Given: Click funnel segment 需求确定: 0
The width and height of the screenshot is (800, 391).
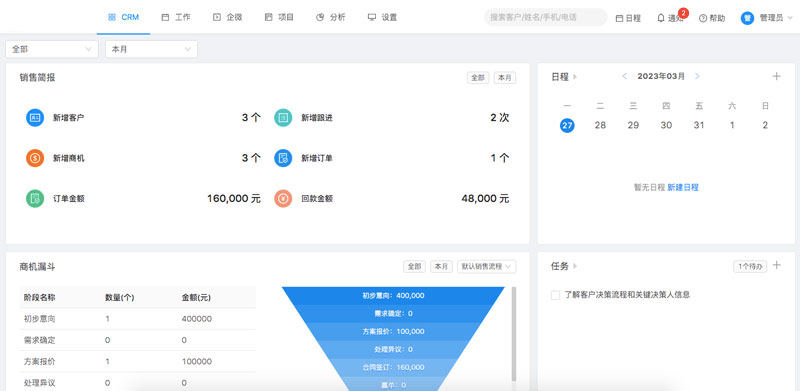Looking at the screenshot, I should pyautogui.click(x=393, y=313).
